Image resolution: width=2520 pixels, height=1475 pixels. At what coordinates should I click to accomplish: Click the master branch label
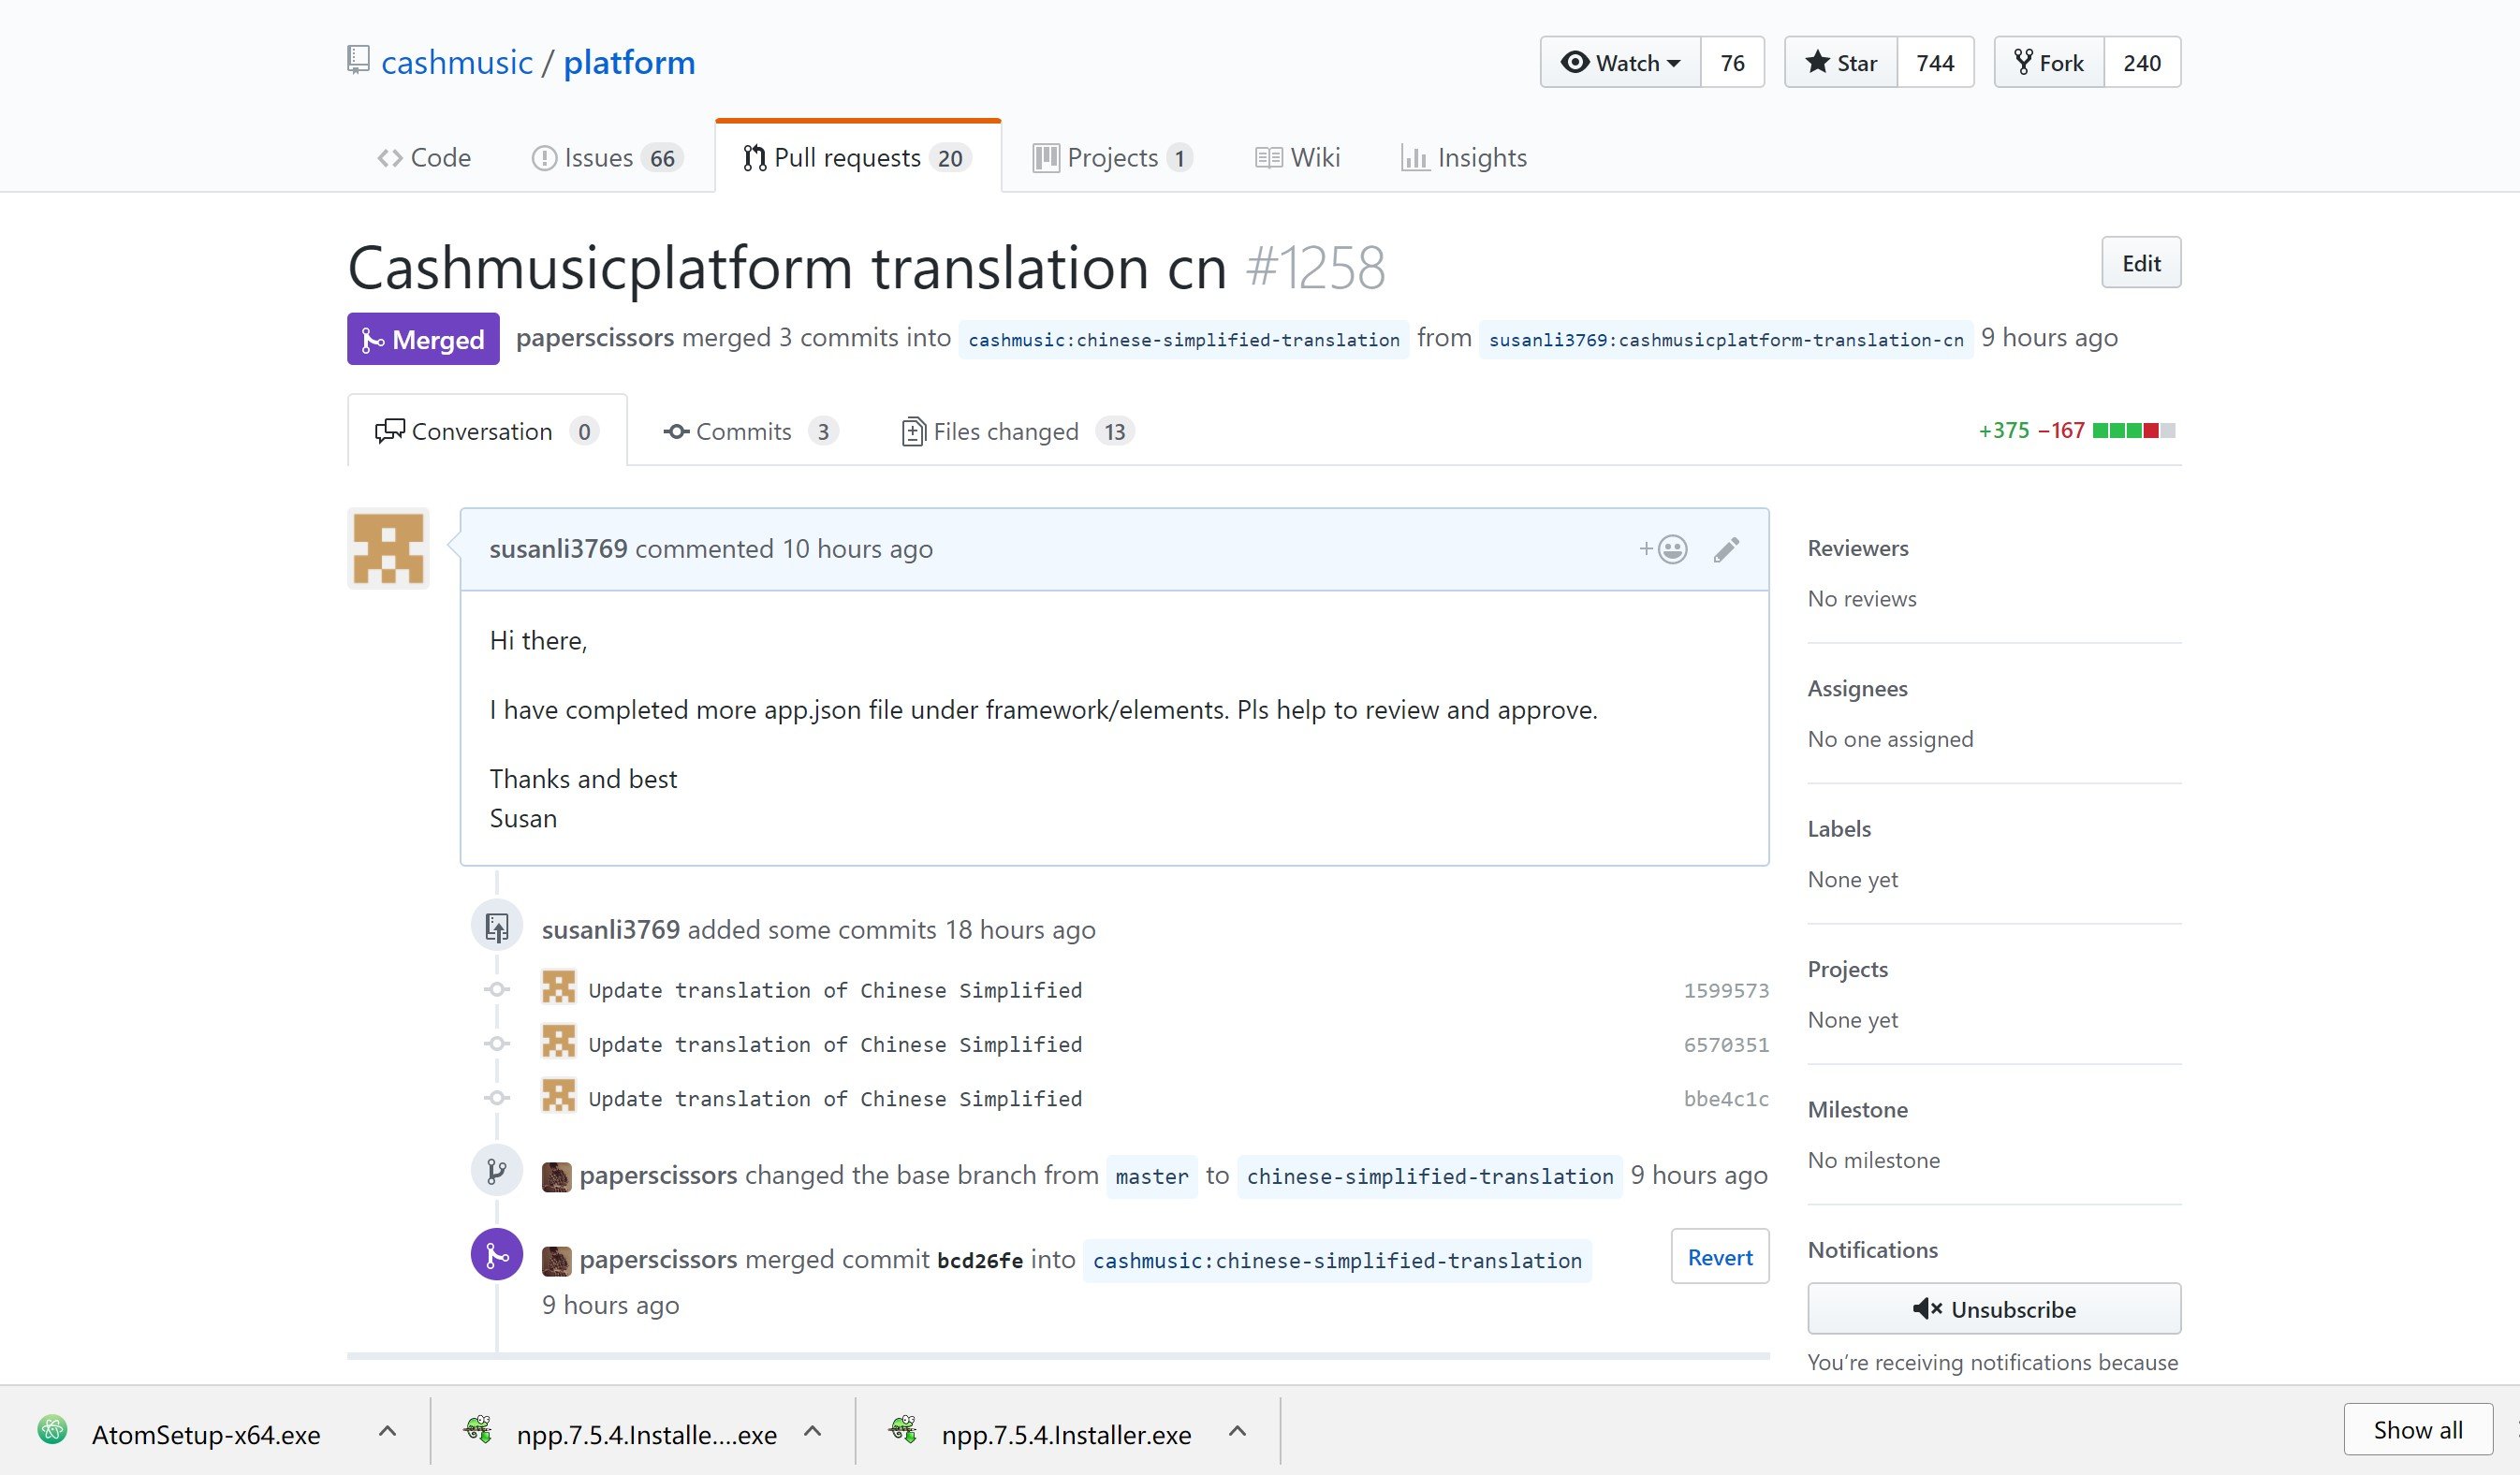[x=1152, y=1176]
